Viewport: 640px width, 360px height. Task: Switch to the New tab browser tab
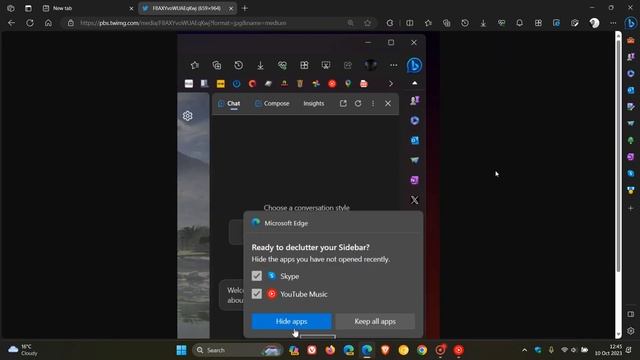[88, 8]
